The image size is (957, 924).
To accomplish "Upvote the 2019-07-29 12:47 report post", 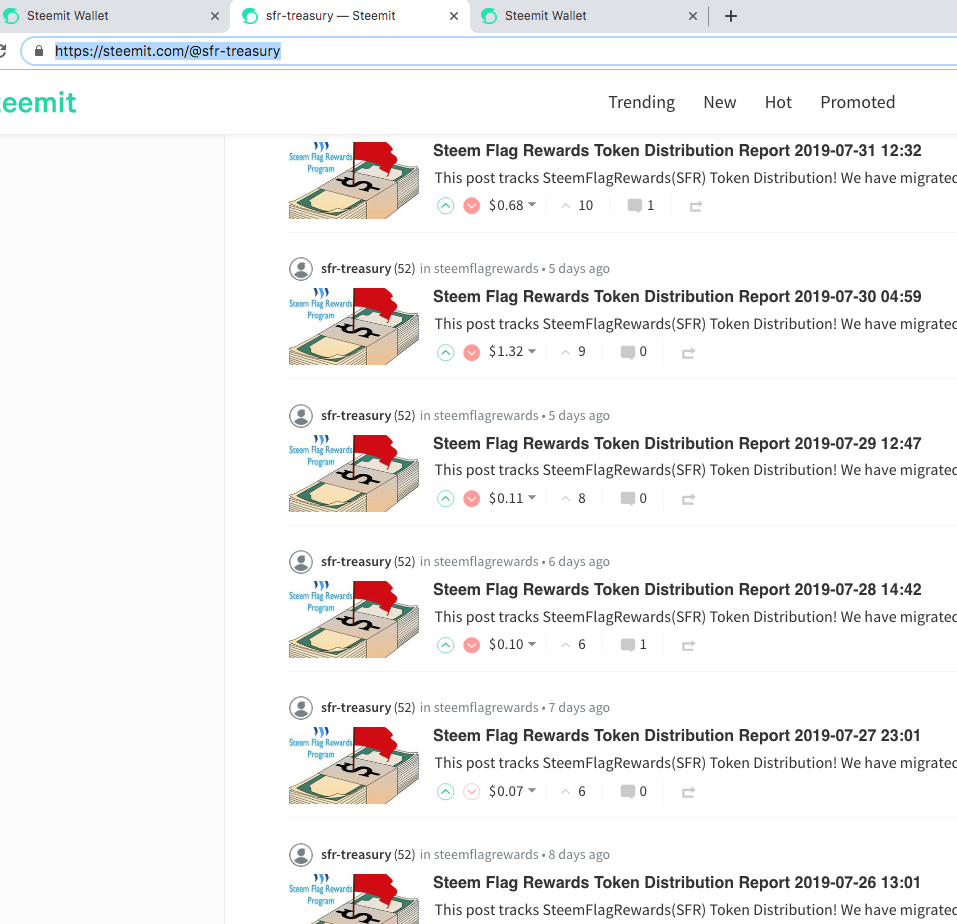I will click(x=446, y=499).
